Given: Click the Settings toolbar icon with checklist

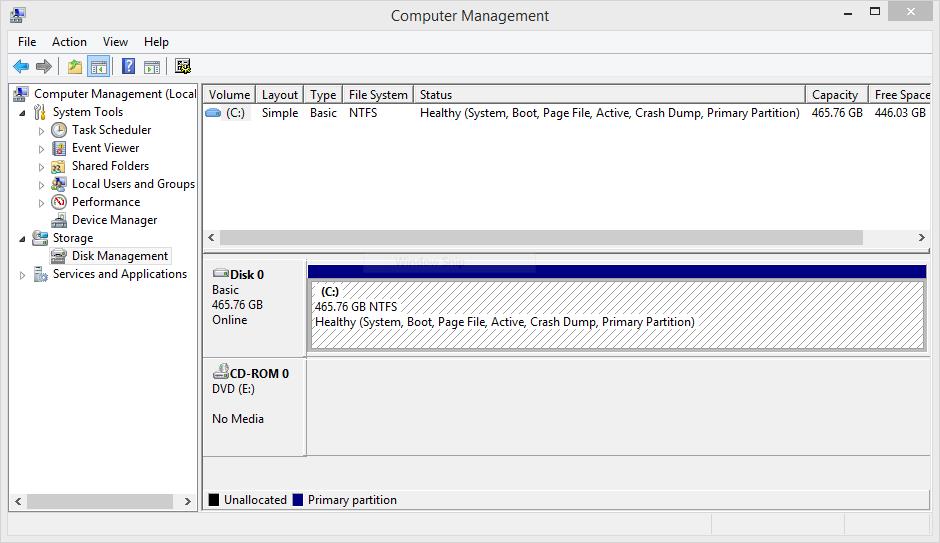Looking at the screenshot, I should tap(182, 67).
